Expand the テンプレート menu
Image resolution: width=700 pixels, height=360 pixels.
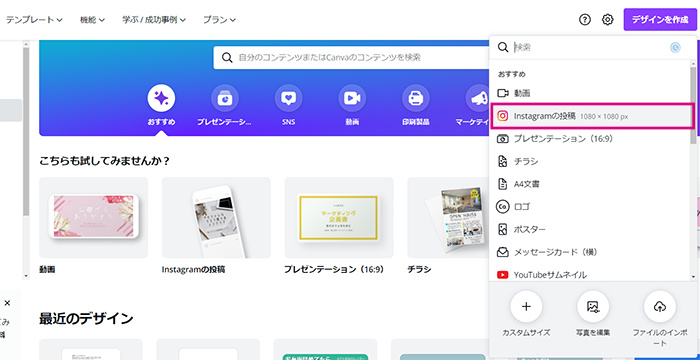point(34,20)
